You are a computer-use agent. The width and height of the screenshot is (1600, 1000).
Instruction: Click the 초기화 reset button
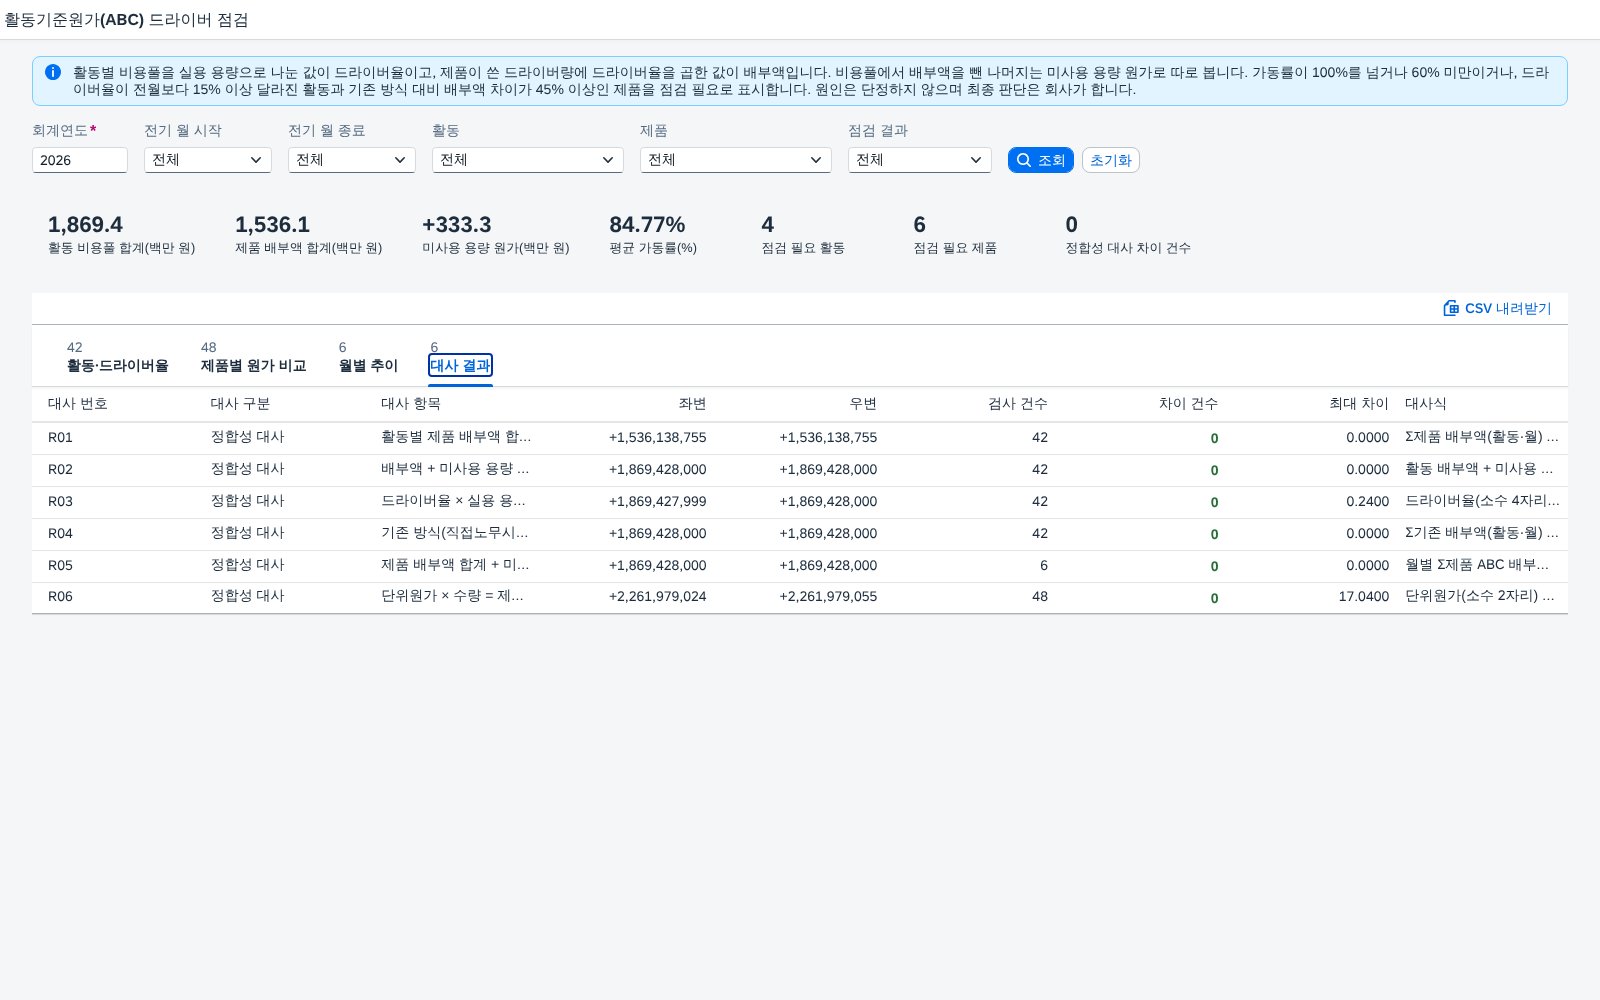(x=1111, y=160)
